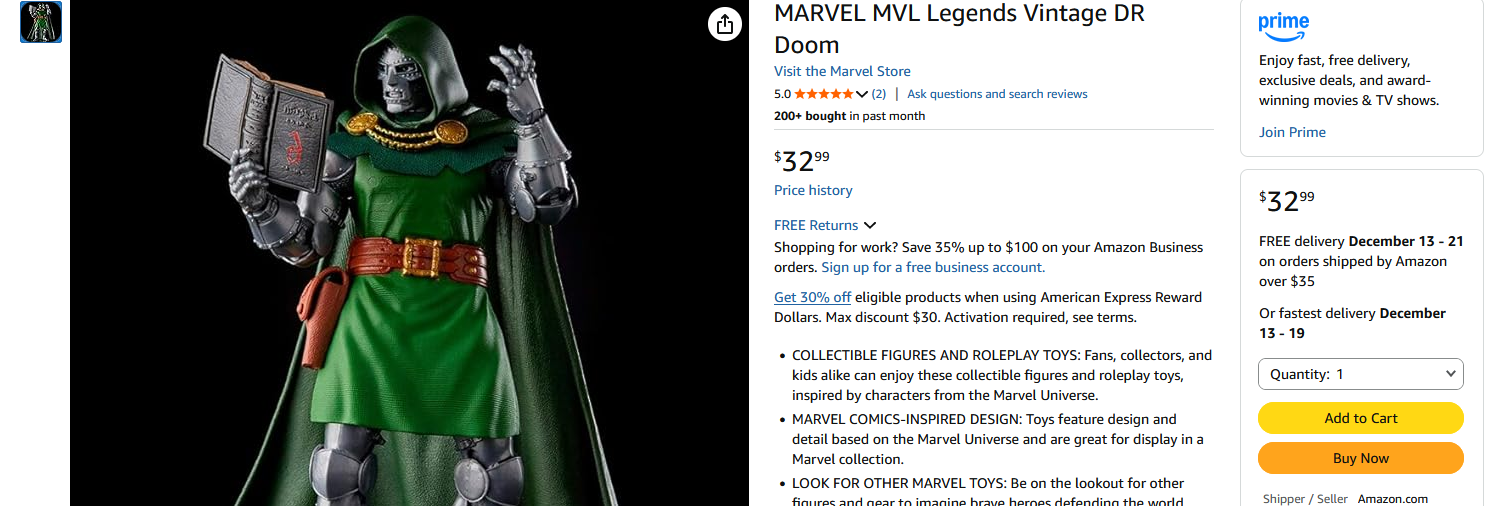
Task: Click the share icon over the product image
Action: (725, 24)
